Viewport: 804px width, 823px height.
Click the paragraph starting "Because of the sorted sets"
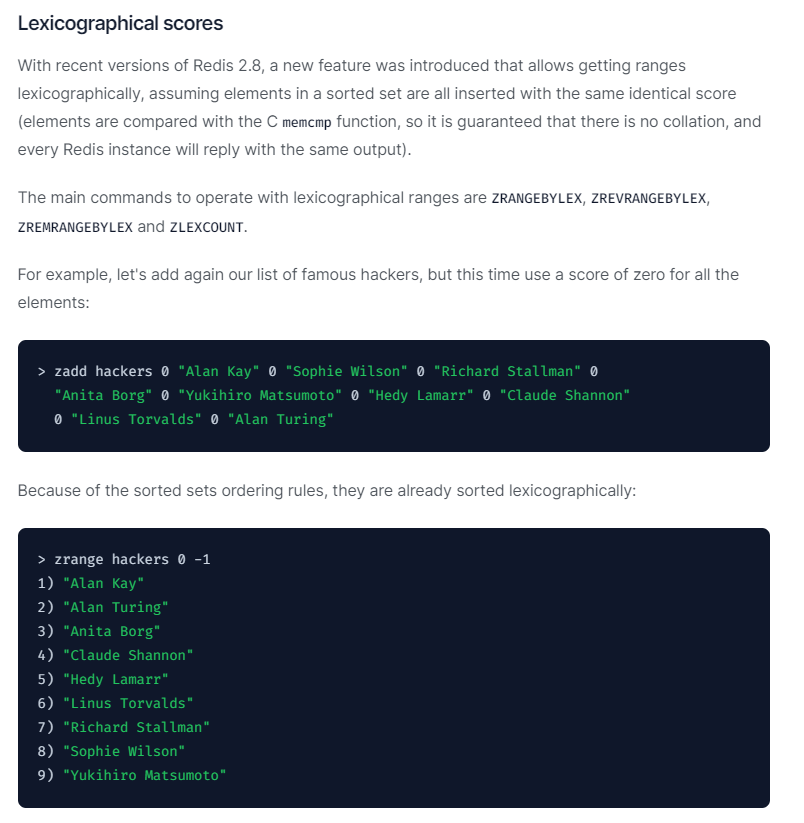(326, 491)
